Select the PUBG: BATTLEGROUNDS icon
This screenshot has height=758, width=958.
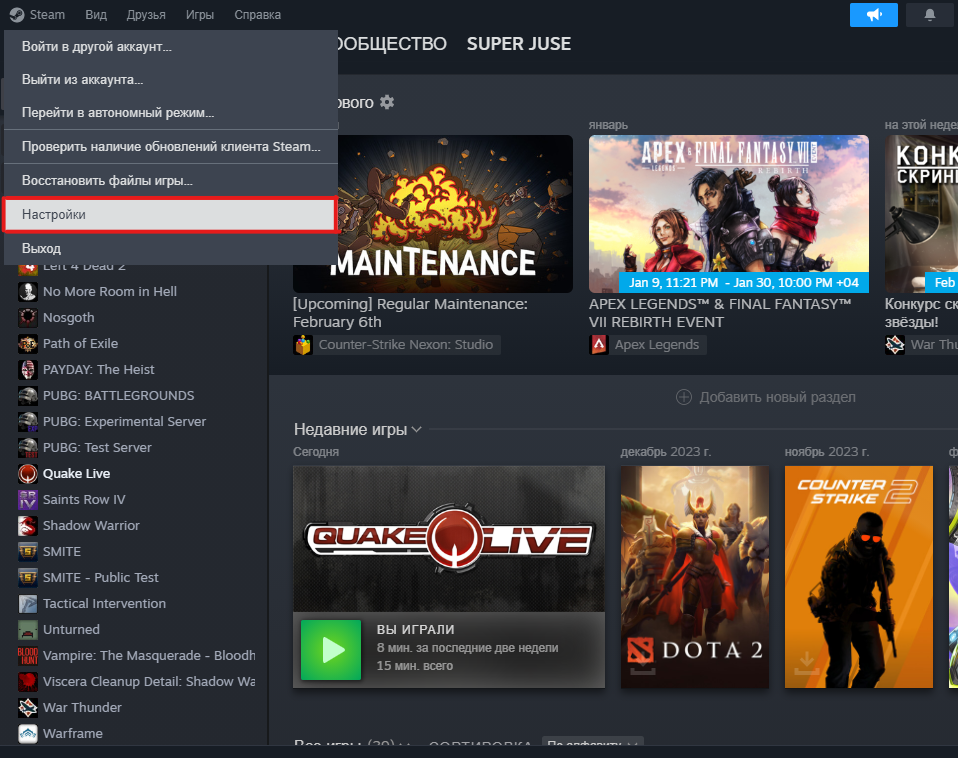point(27,396)
